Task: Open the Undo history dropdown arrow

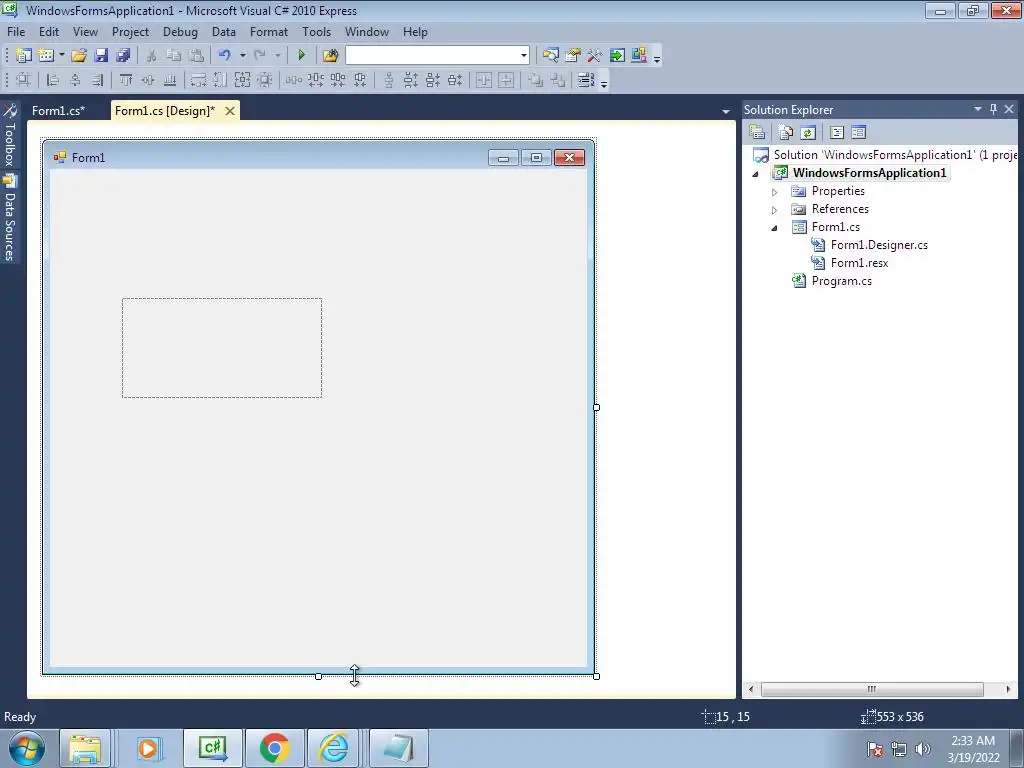Action: coord(242,56)
